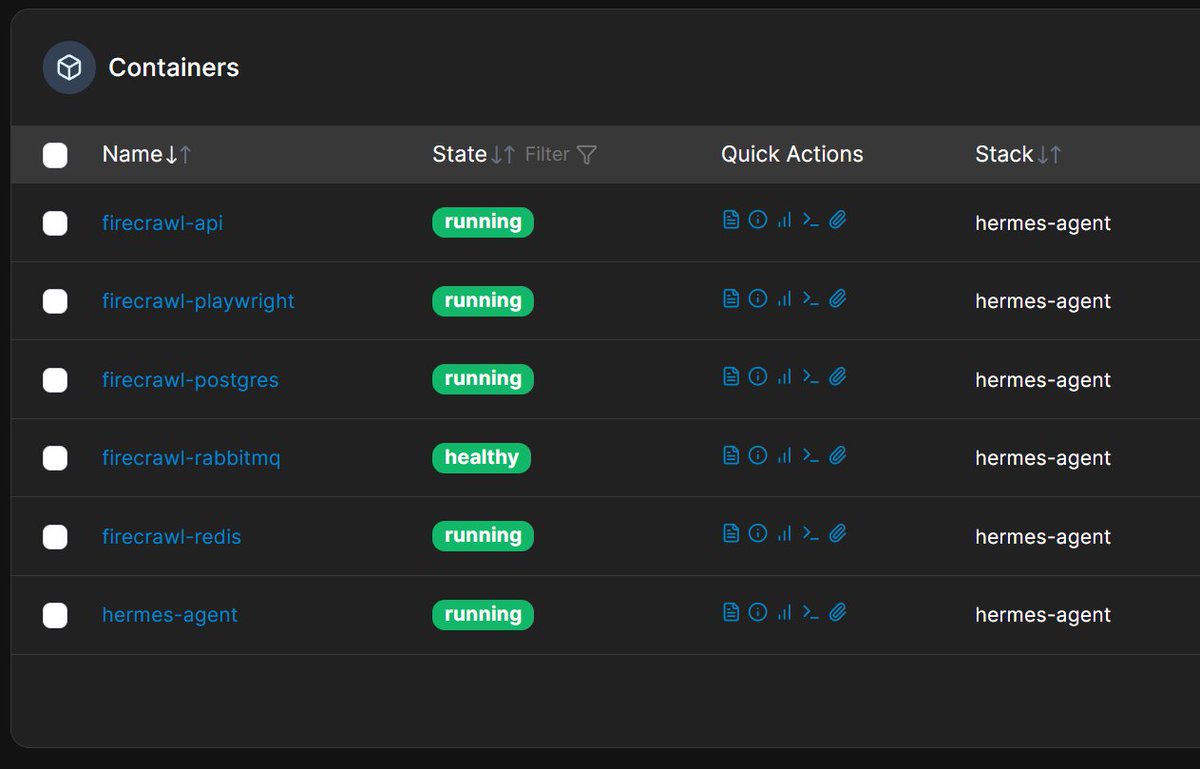Select the hermes-agent row checkbox
1200x769 pixels.
(55, 615)
